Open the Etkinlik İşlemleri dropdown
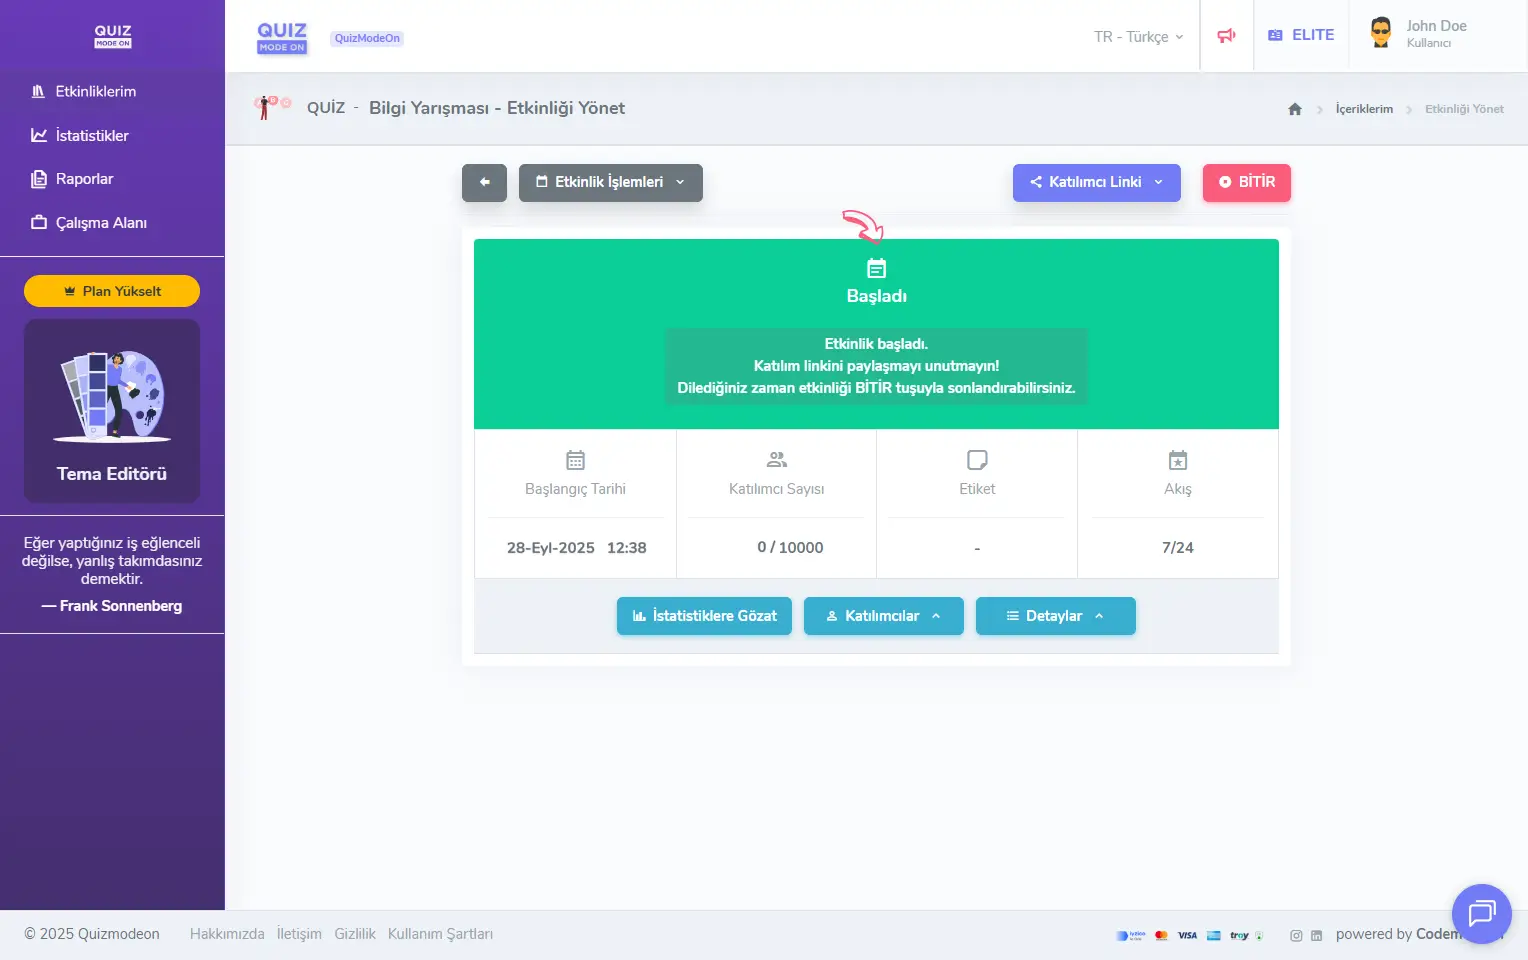Screen dimensions: 1528x960 (610, 182)
